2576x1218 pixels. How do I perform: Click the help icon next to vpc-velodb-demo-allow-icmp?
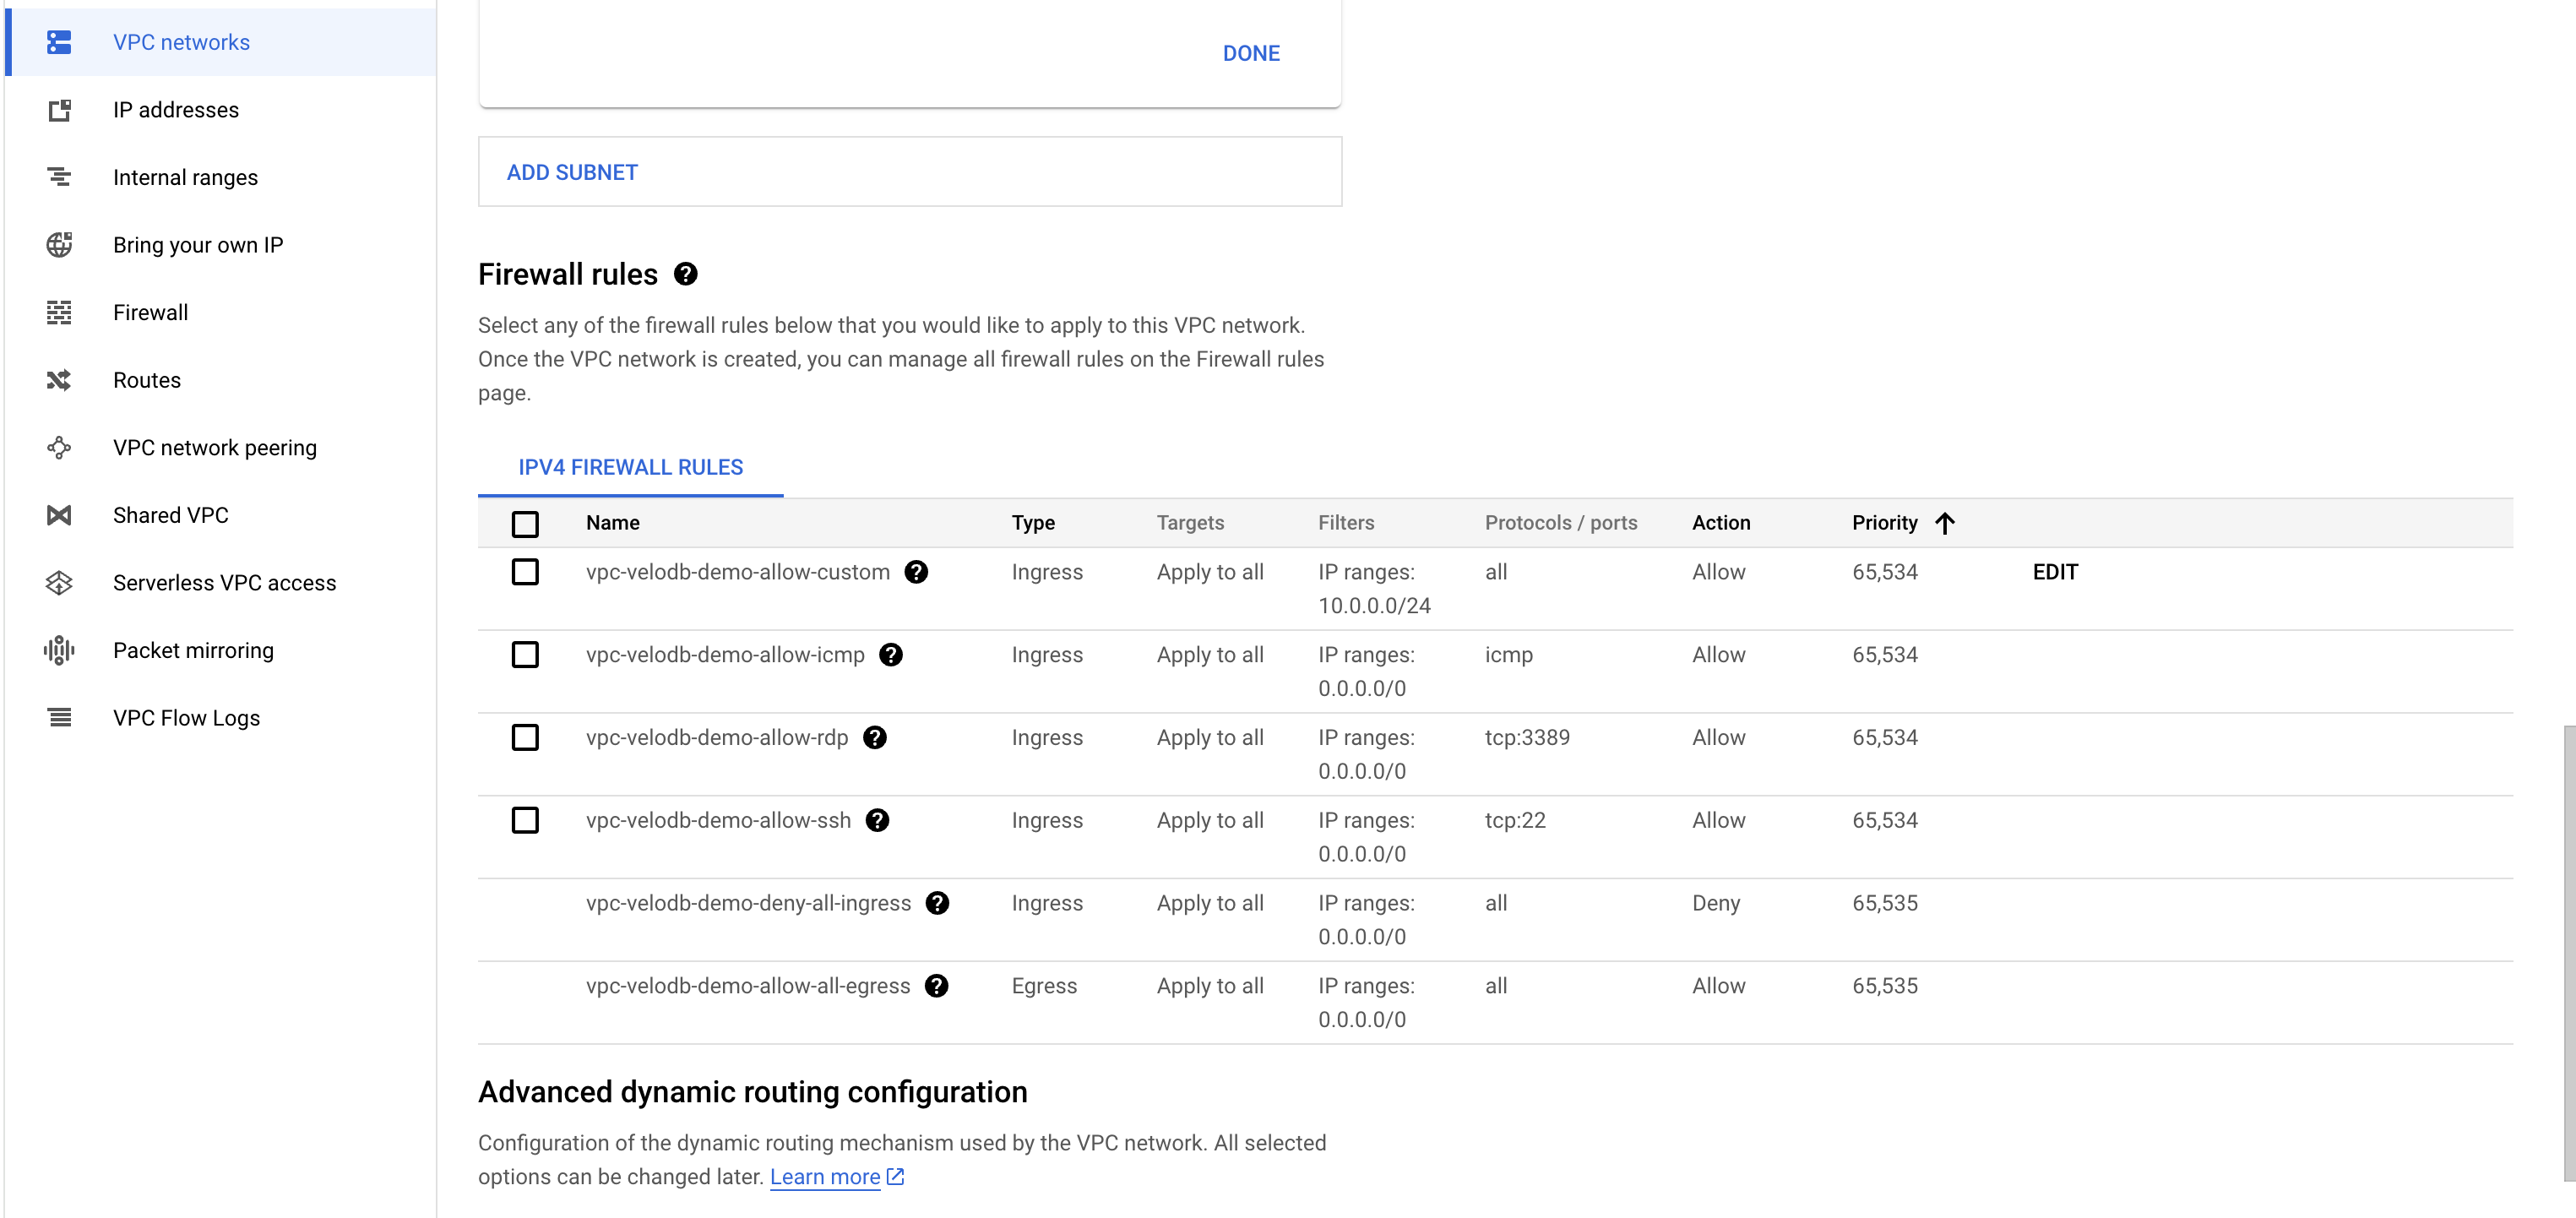click(x=890, y=655)
